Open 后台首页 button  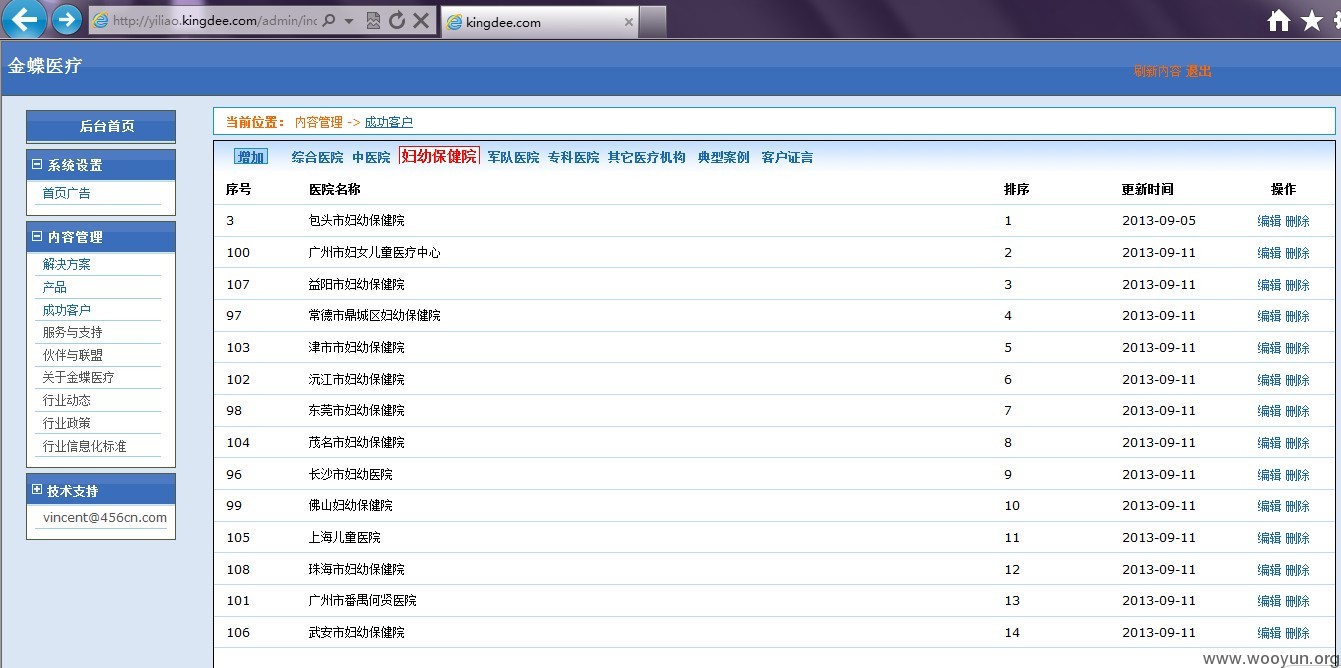(101, 126)
